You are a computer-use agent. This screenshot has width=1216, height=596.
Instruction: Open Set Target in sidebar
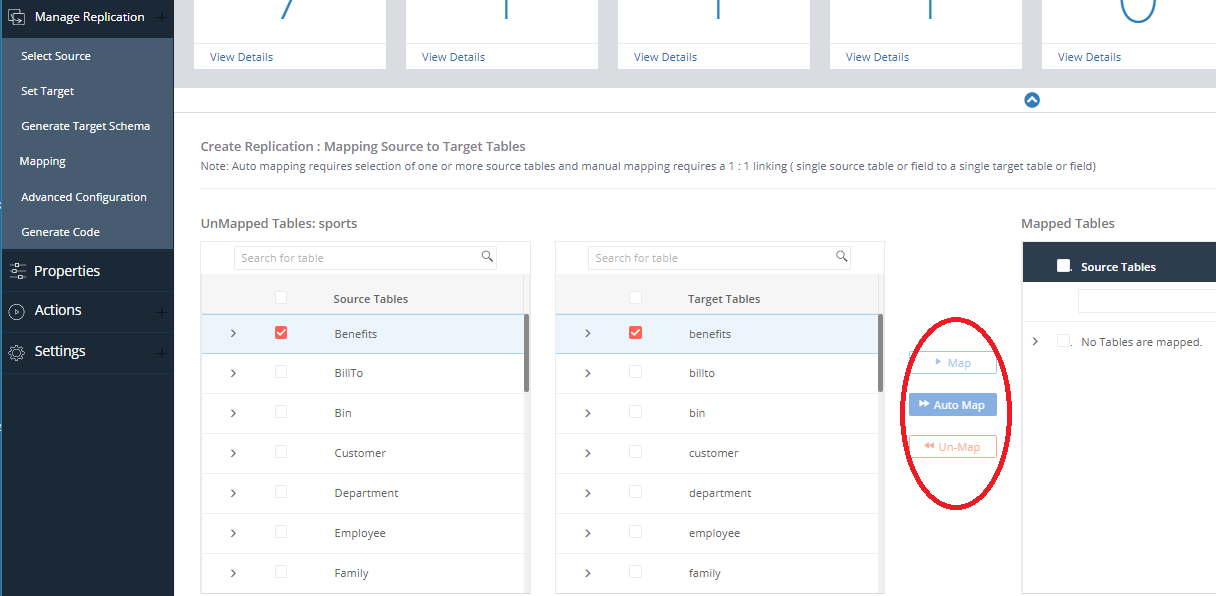(x=48, y=91)
